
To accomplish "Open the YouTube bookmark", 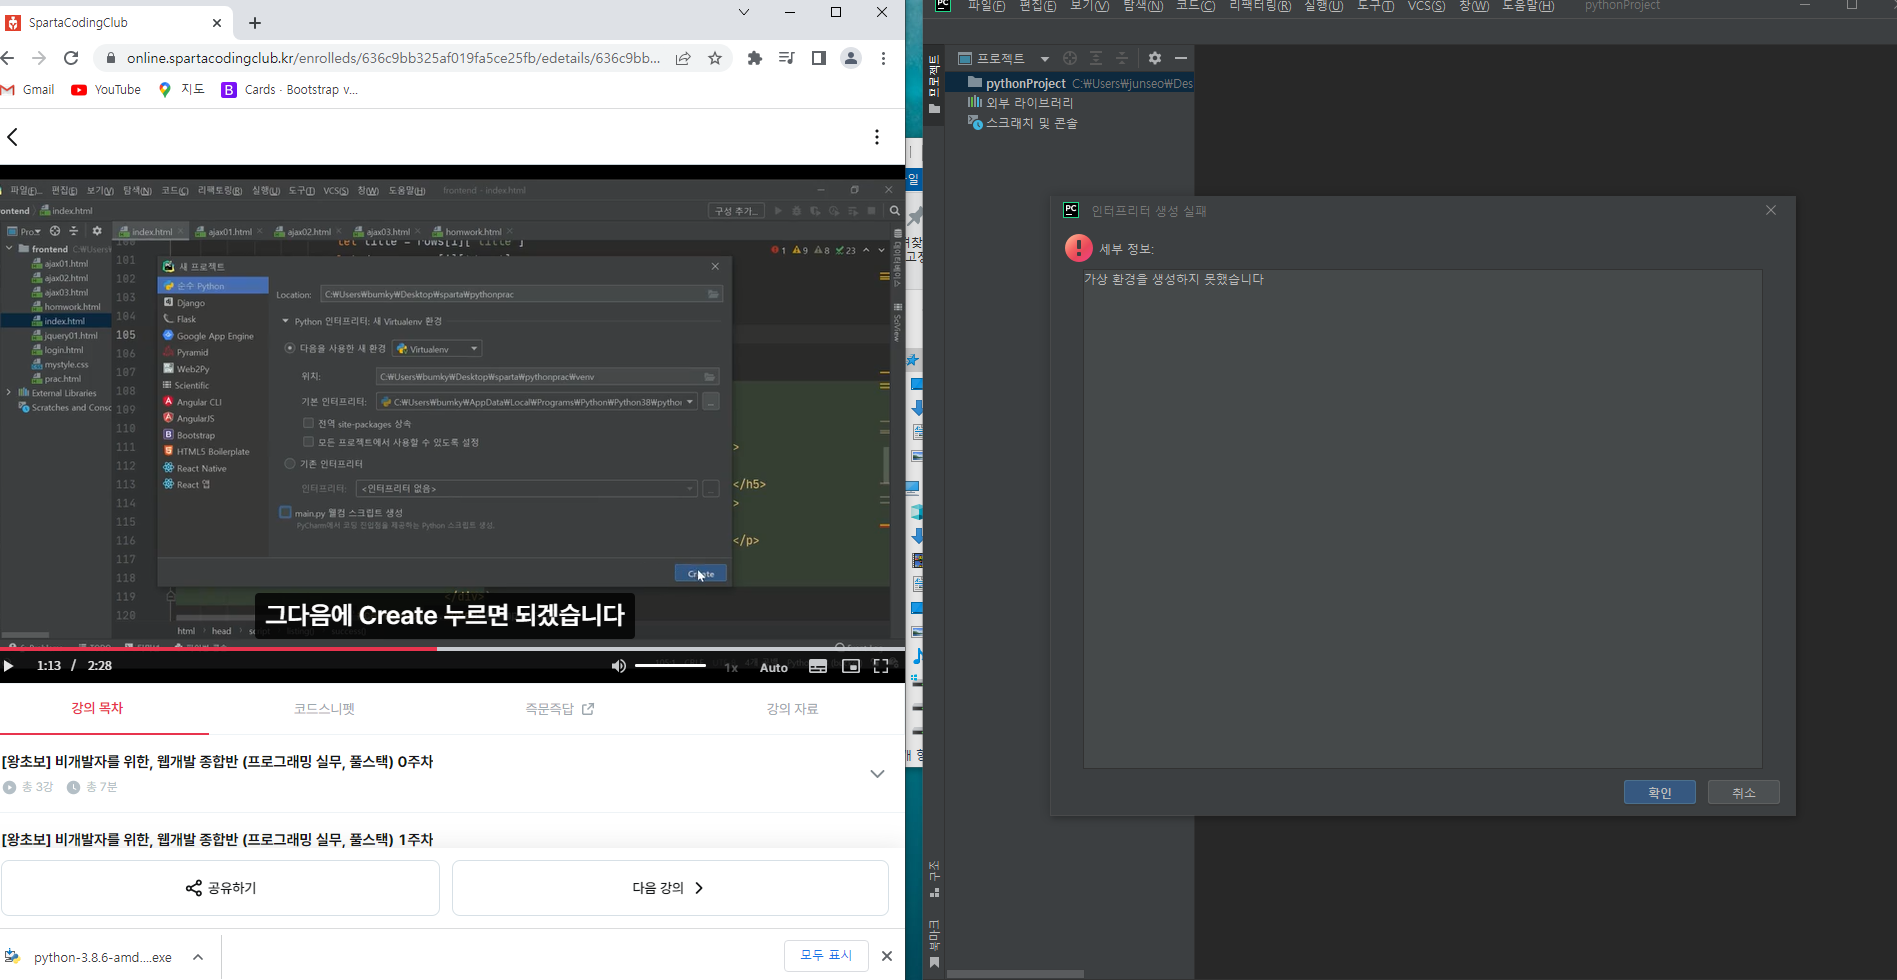I will pyautogui.click(x=106, y=89).
